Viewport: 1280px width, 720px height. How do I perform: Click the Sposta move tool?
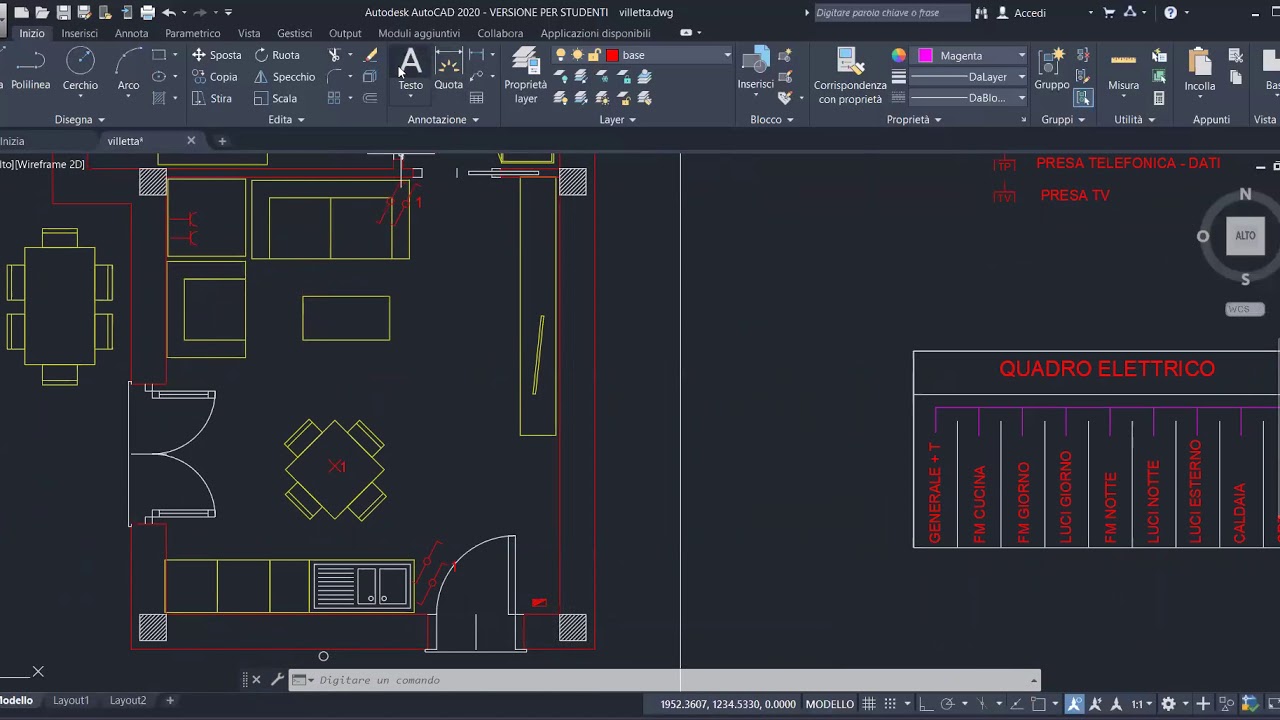coord(216,55)
